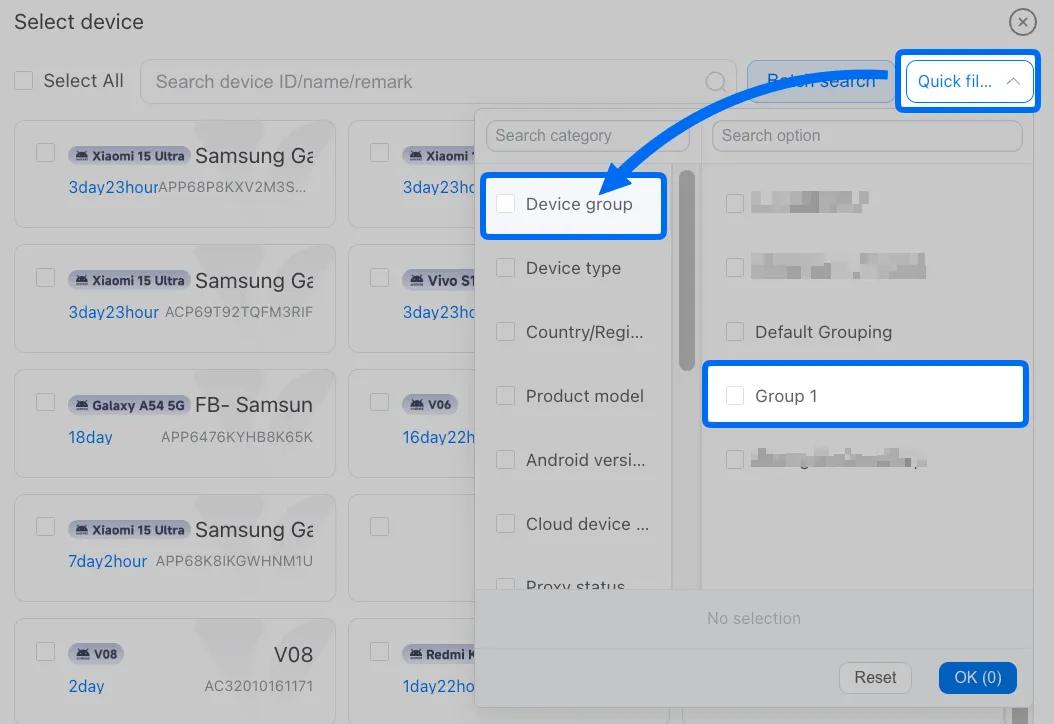
Task: Select checkbox of device APP68K8IKGWHNM1U
Action: (x=46, y=526)
